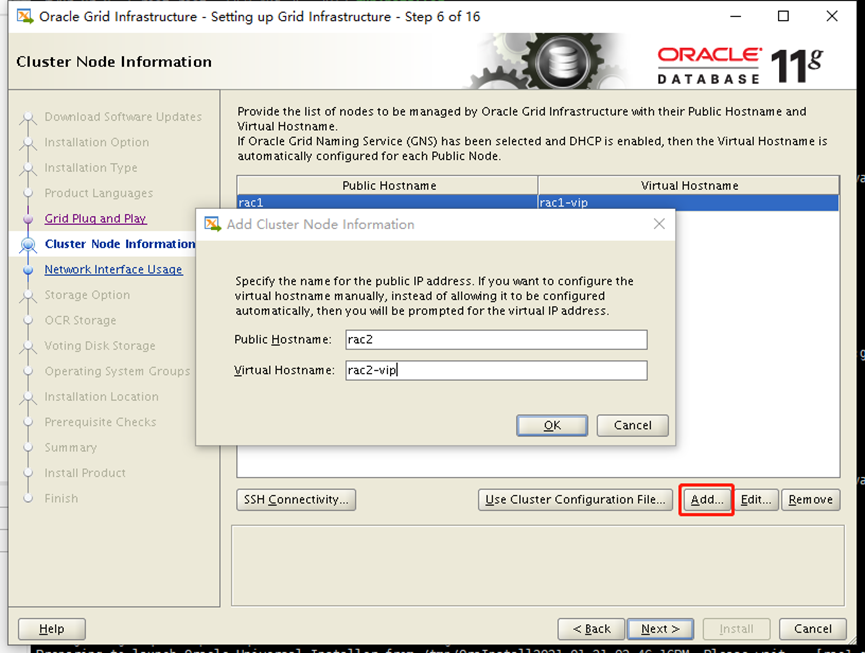The image size is (865, 653).
Task: Click the Installation Type step
Action: [x=91, y=168]
